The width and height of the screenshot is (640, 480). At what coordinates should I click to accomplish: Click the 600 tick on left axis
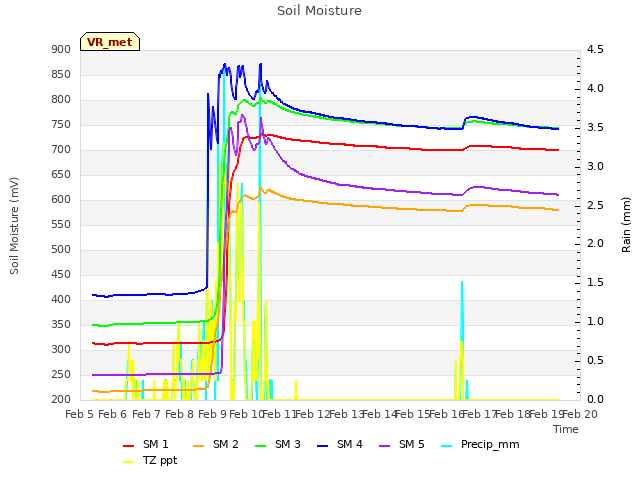point(61,200)
